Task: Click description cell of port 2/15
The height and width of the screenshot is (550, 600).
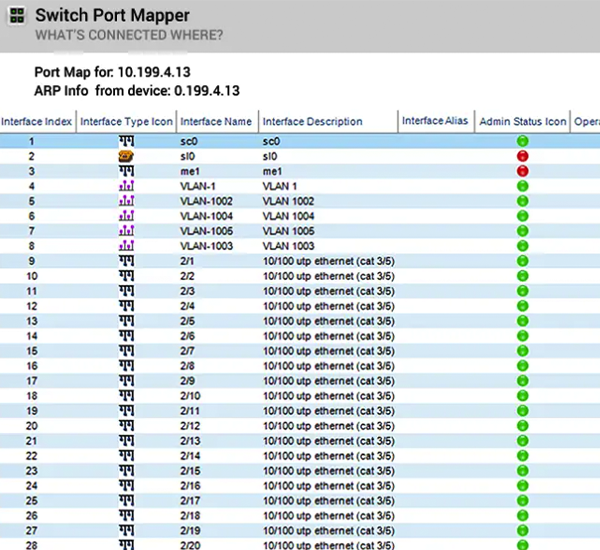Action: [329, 470]
